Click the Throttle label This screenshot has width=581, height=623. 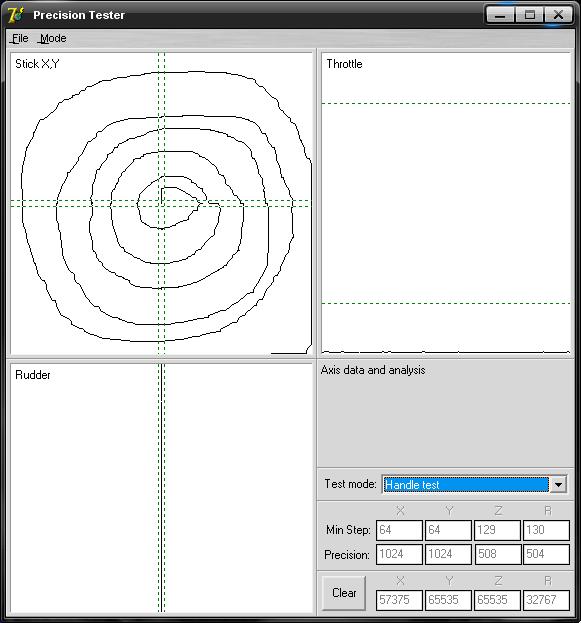tap(345, 64)
